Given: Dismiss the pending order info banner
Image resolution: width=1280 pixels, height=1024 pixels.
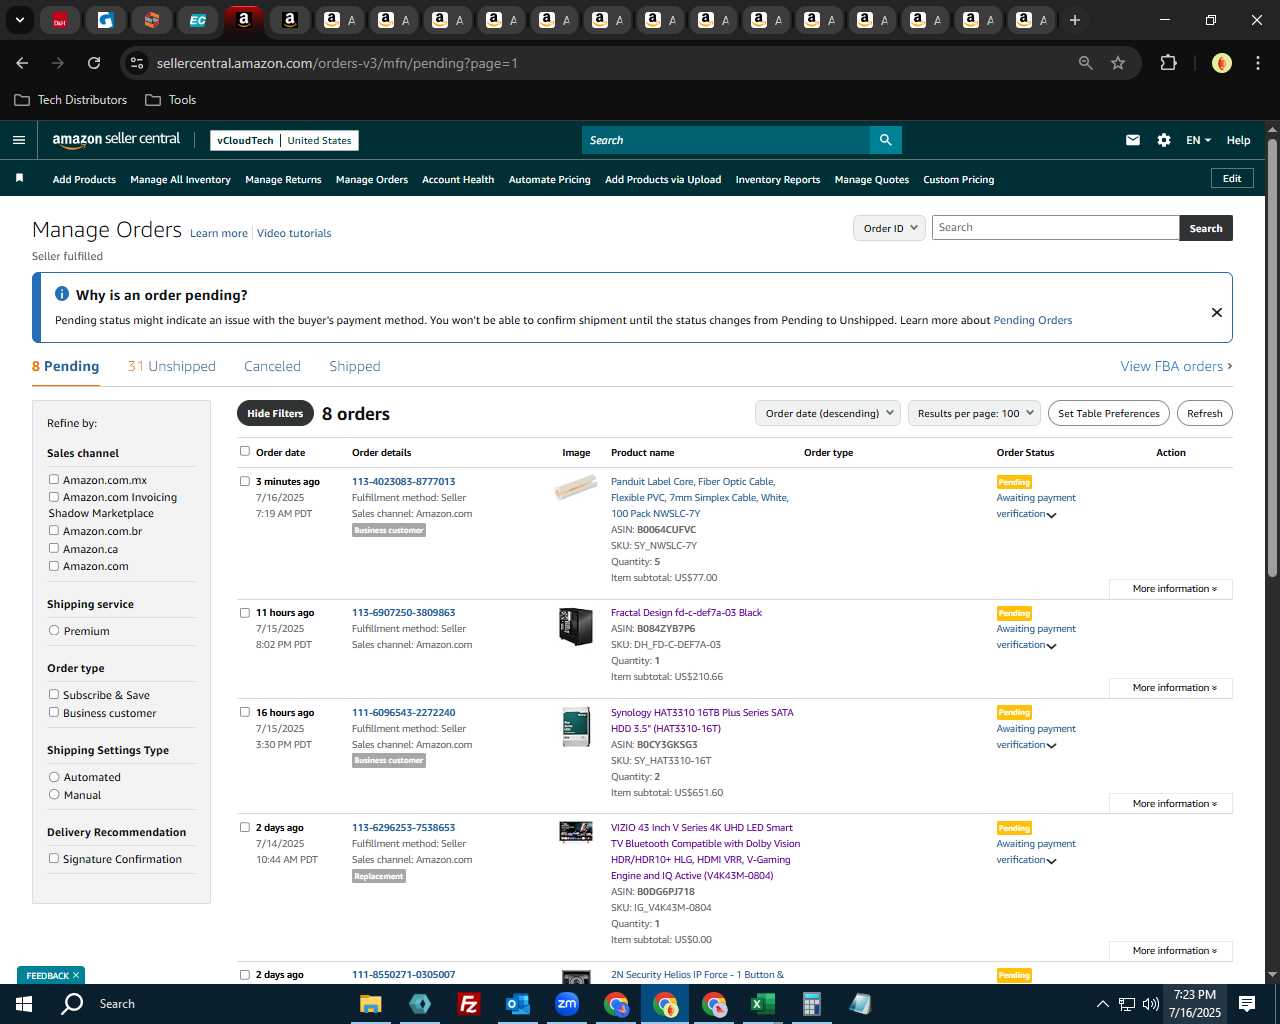Looking at the screenshot, I should click(1217, 312).
